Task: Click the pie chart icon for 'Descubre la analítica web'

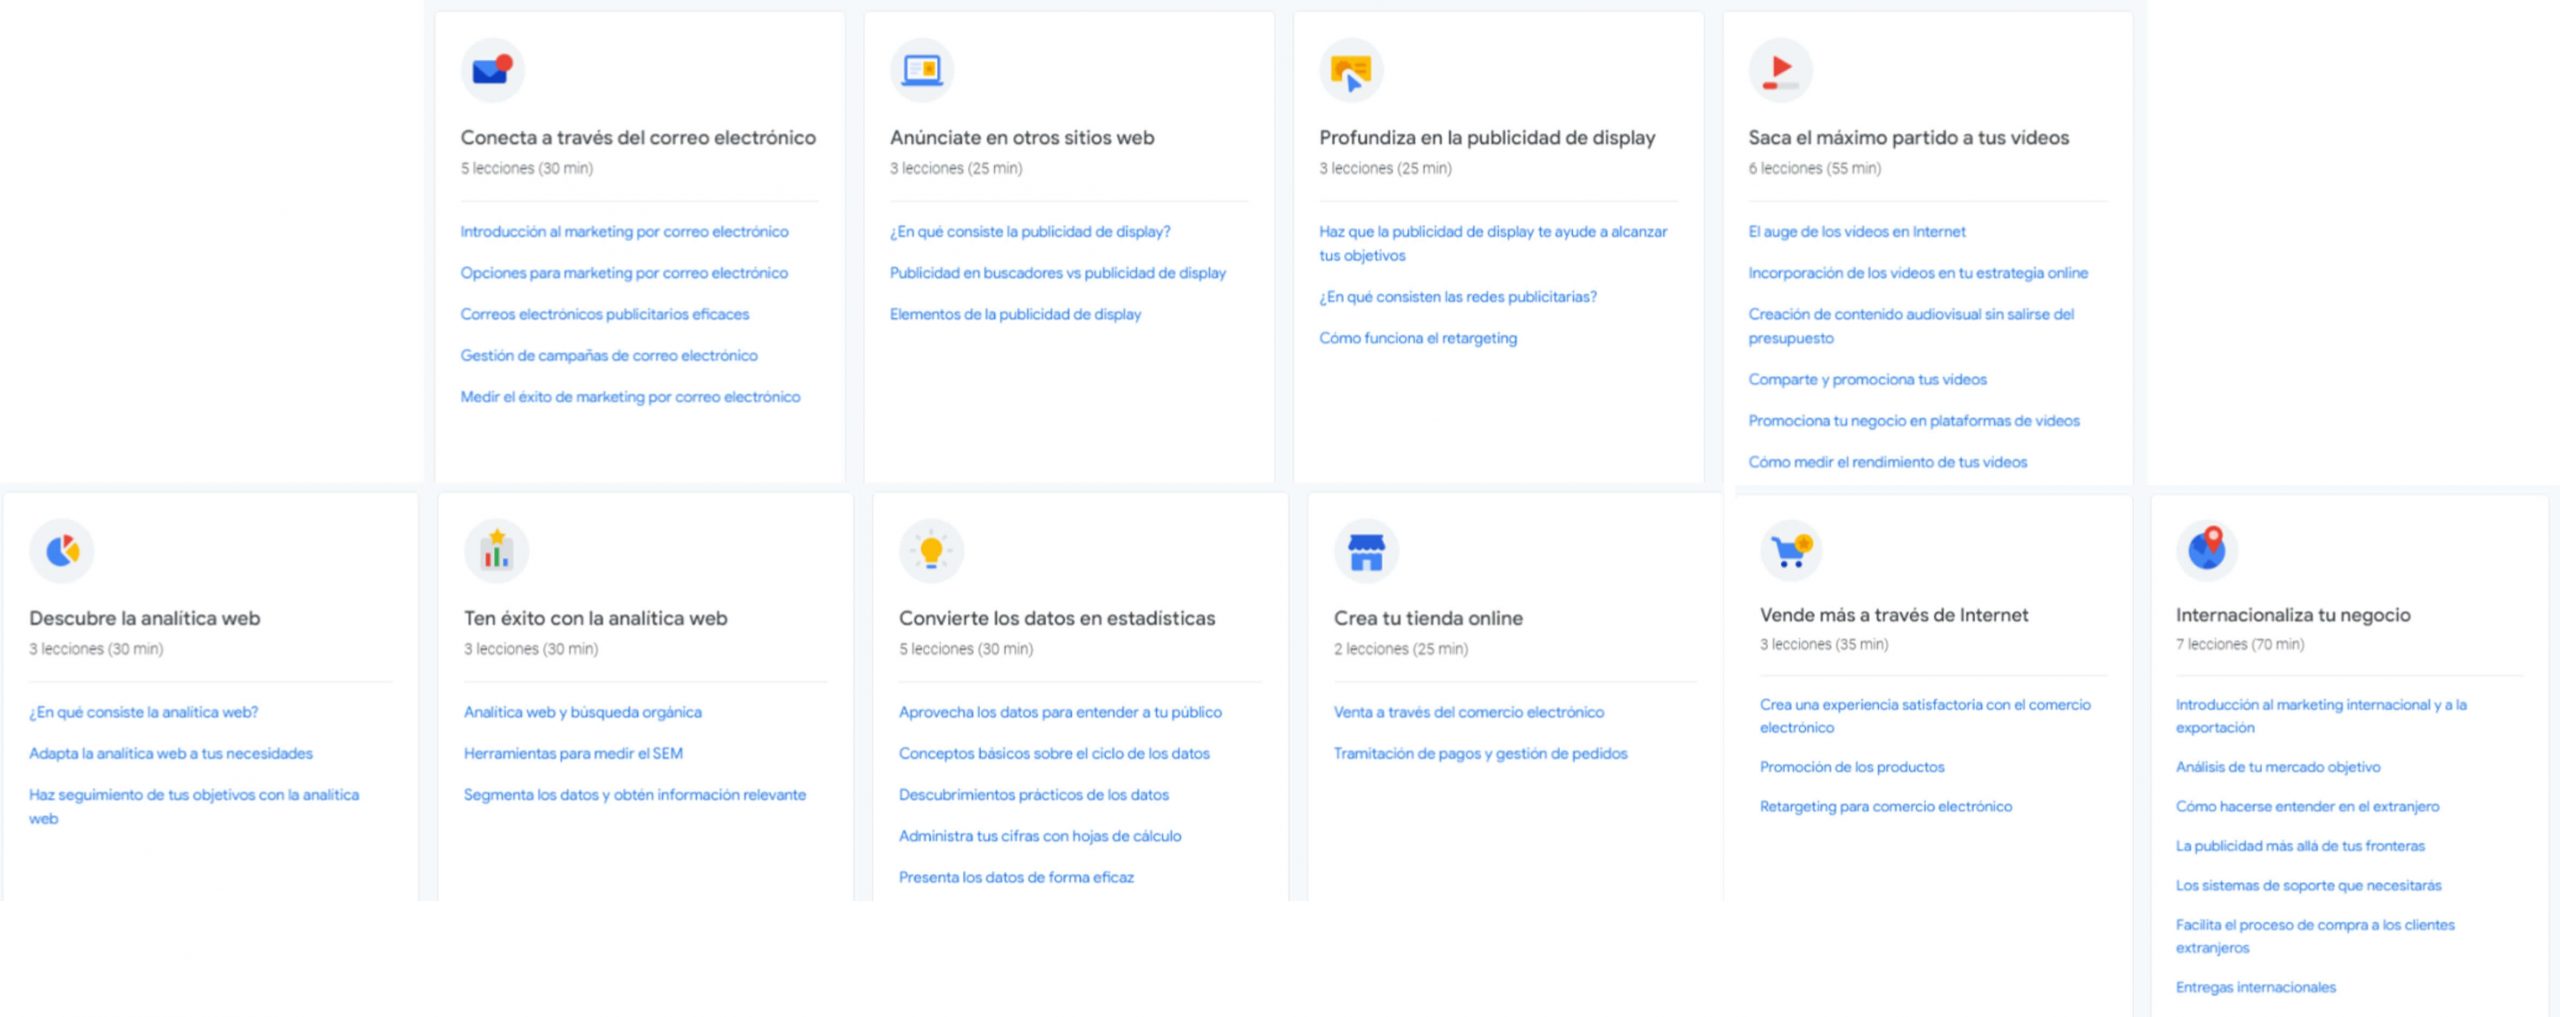Action: pyautogui.click(x=62, y=549)
